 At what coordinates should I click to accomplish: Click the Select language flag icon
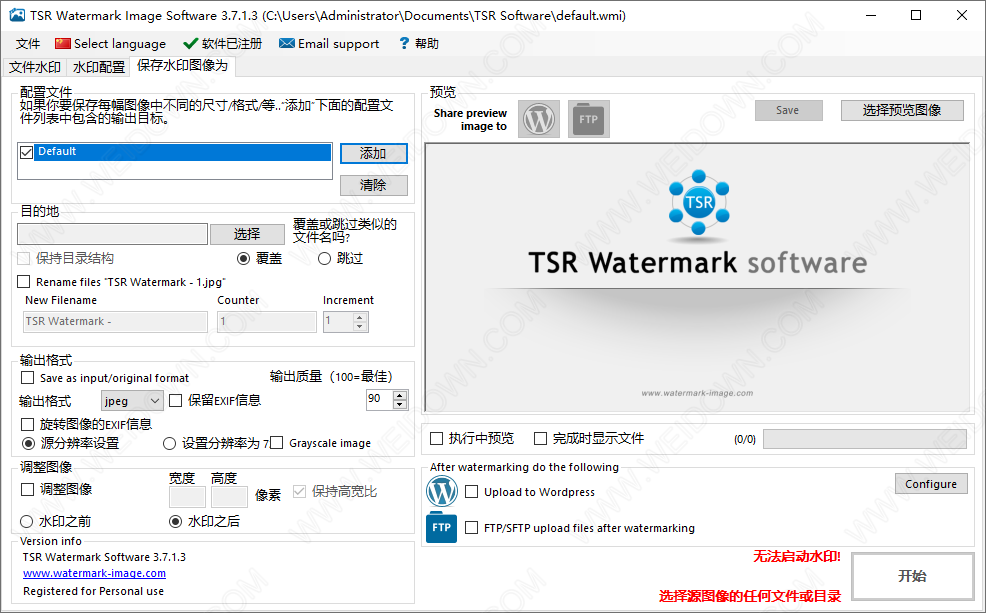(x=62, y=43)
